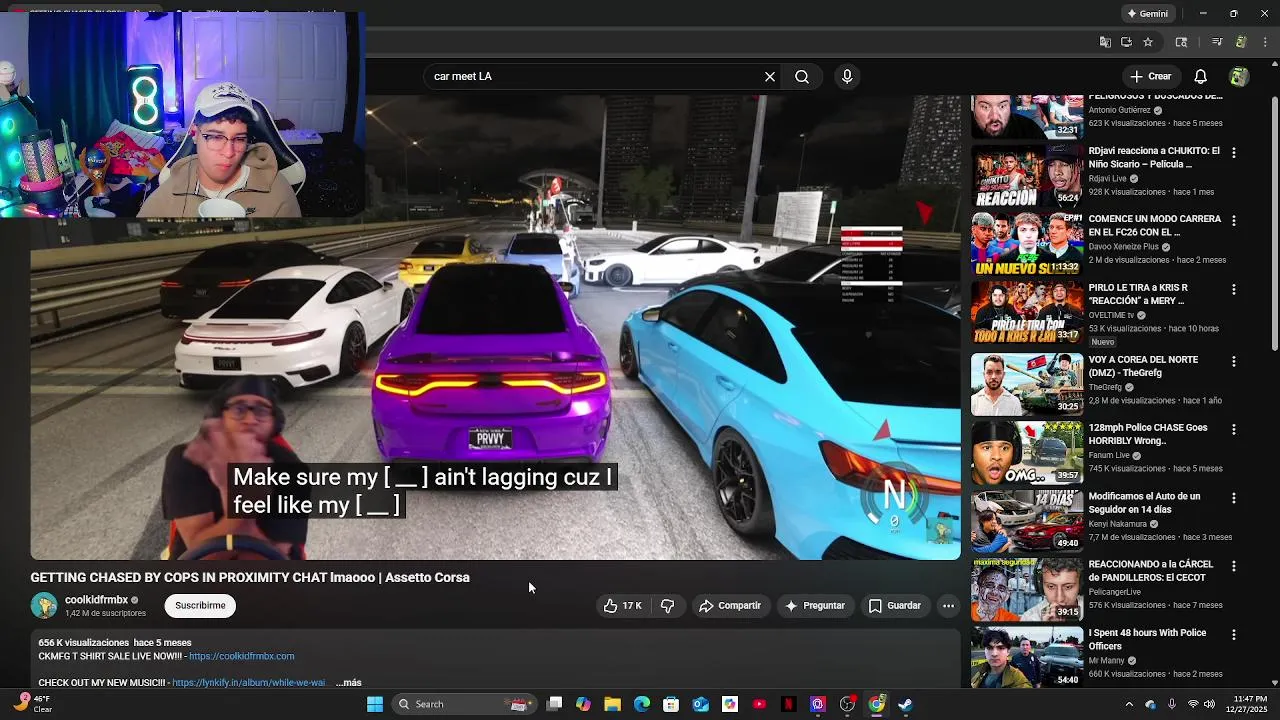The image size is (1280, 720).
Task: Click the search magnifier button
Action: [x=802, y=76]
